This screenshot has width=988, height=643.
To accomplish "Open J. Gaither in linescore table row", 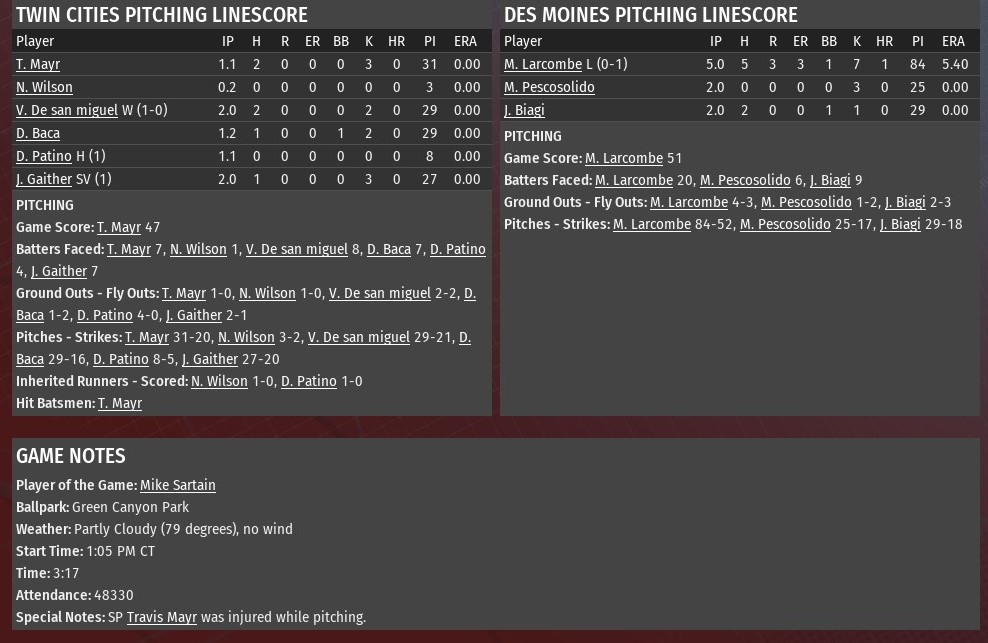I will pos(44,179).
